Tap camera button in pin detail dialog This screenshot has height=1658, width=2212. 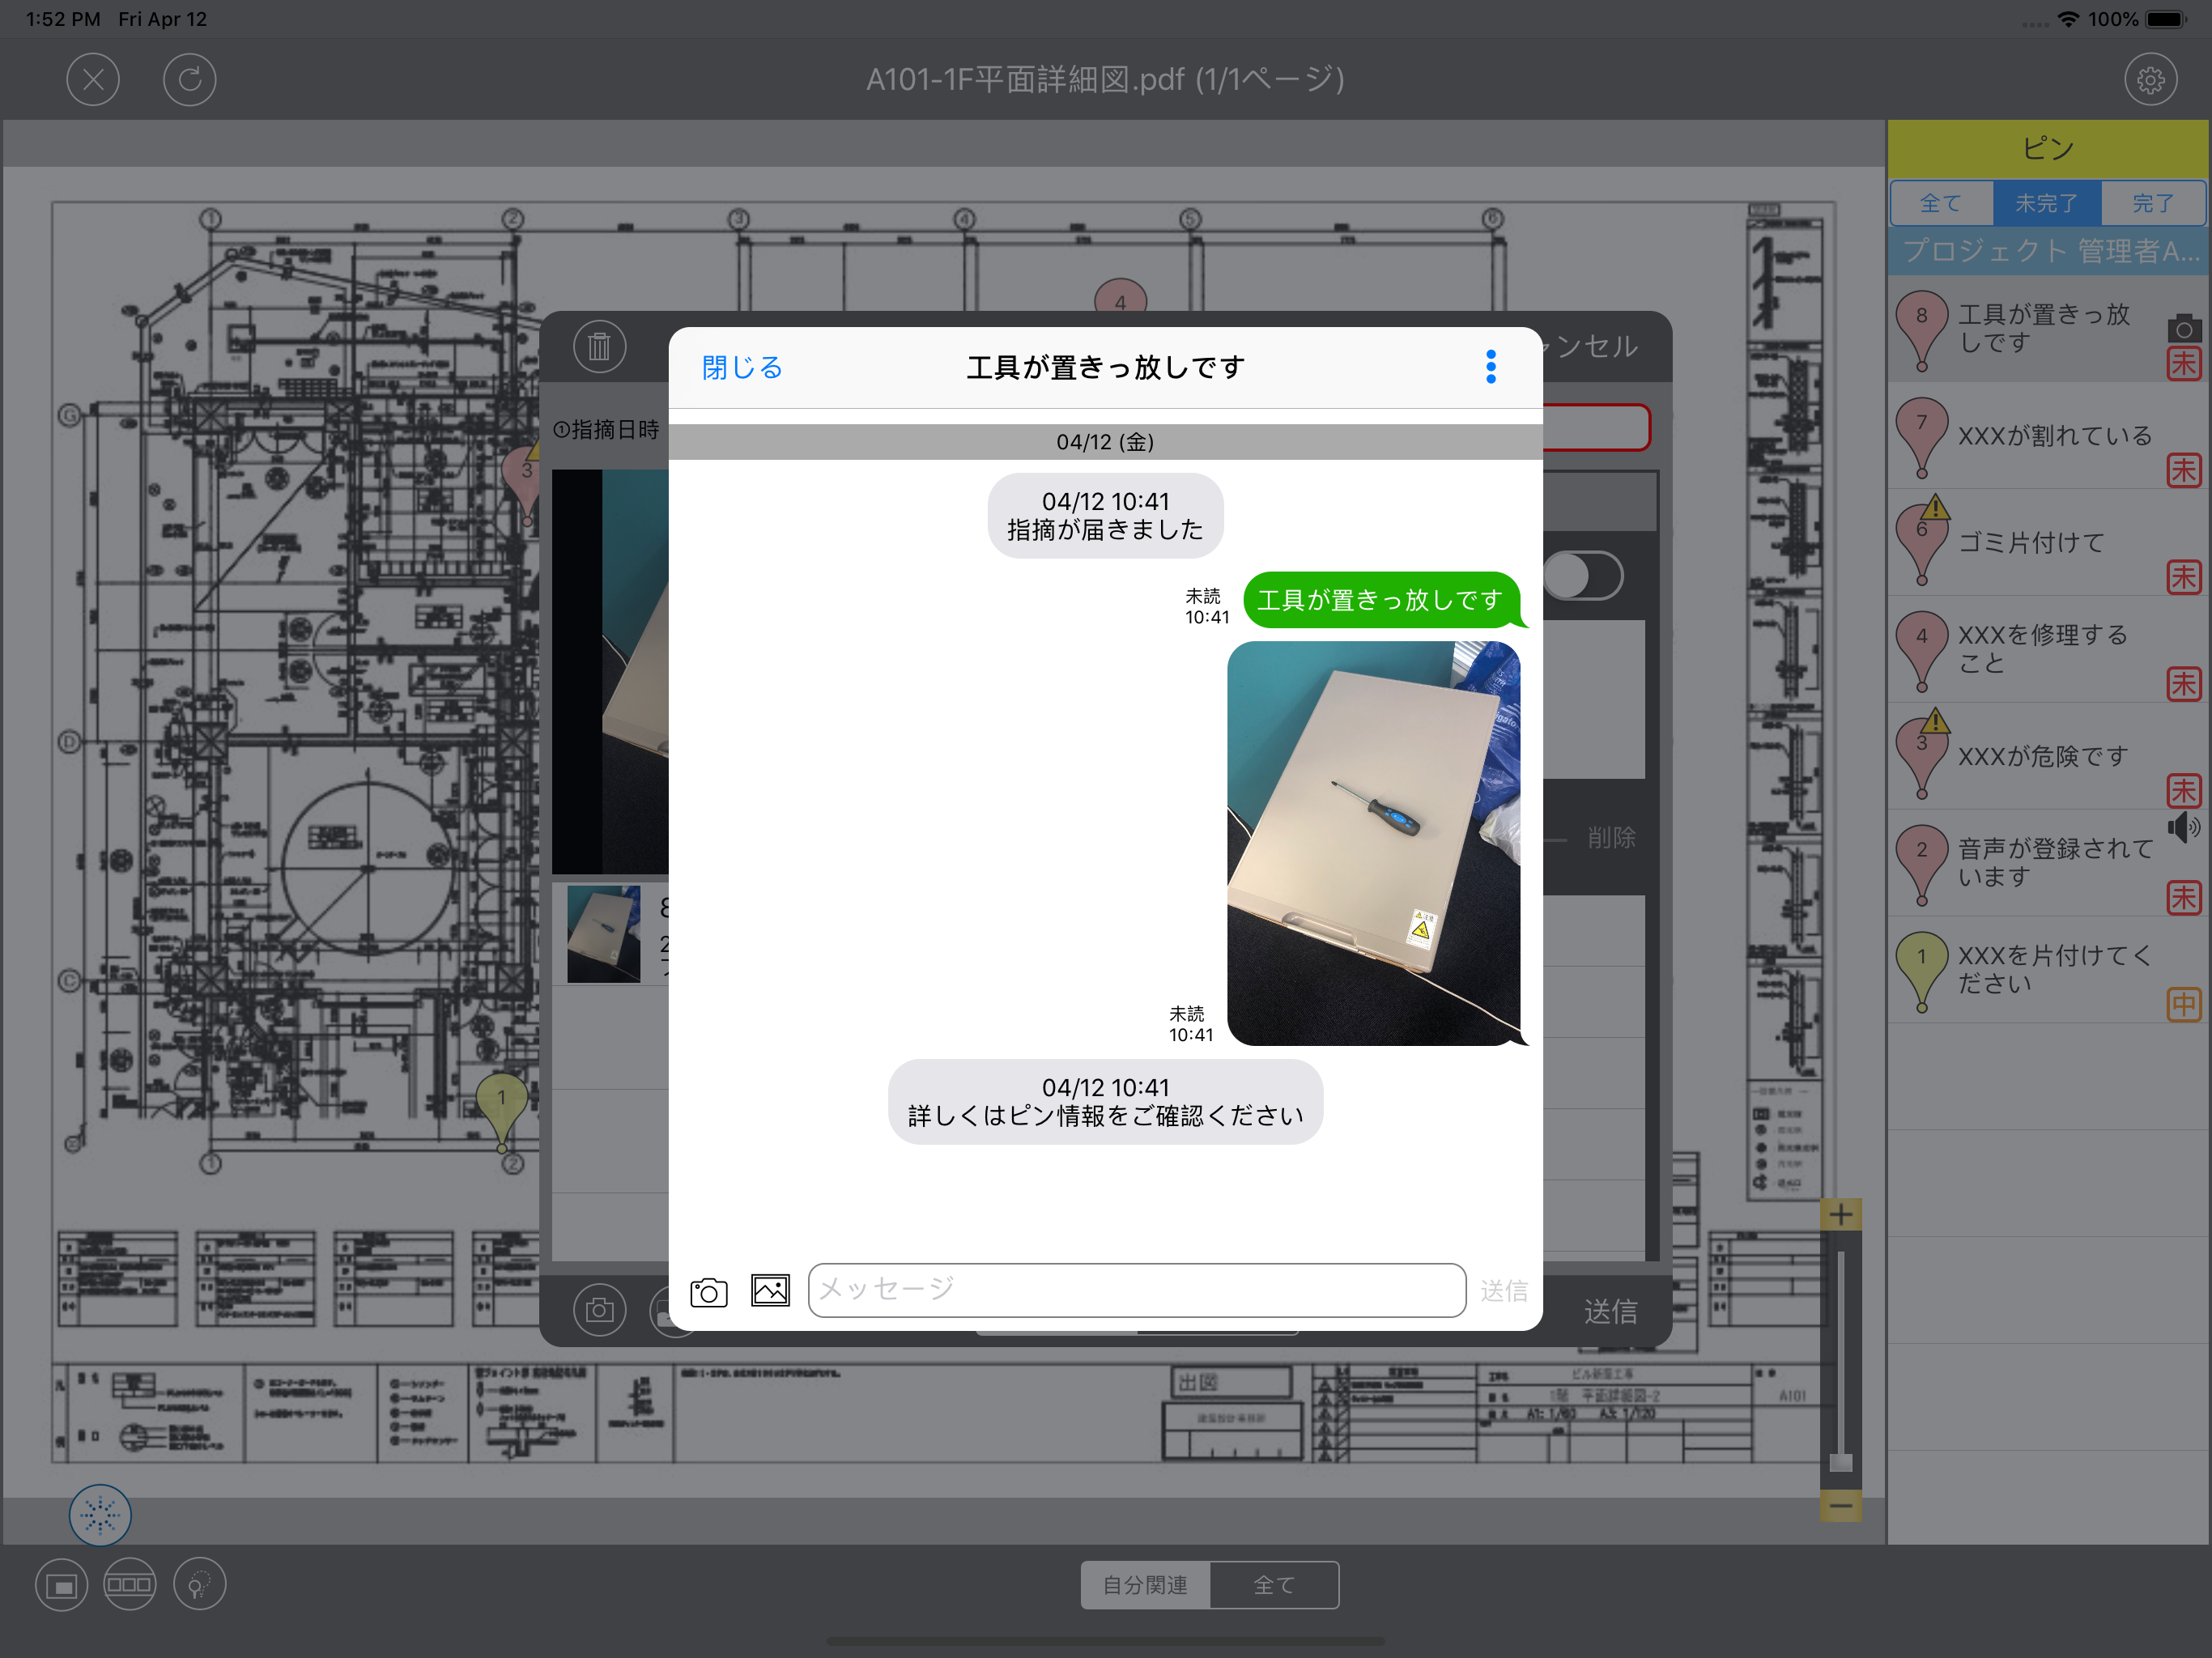pyautogui.click(x=599, y=1309)
